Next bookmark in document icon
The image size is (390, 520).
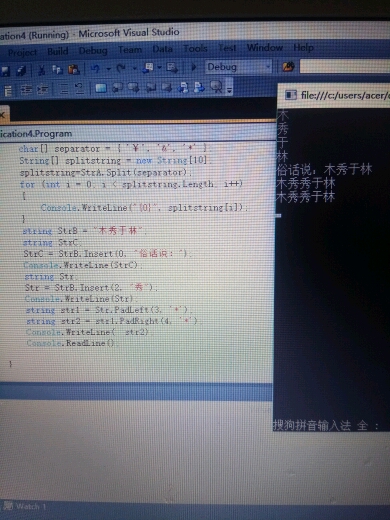(199, 87)
